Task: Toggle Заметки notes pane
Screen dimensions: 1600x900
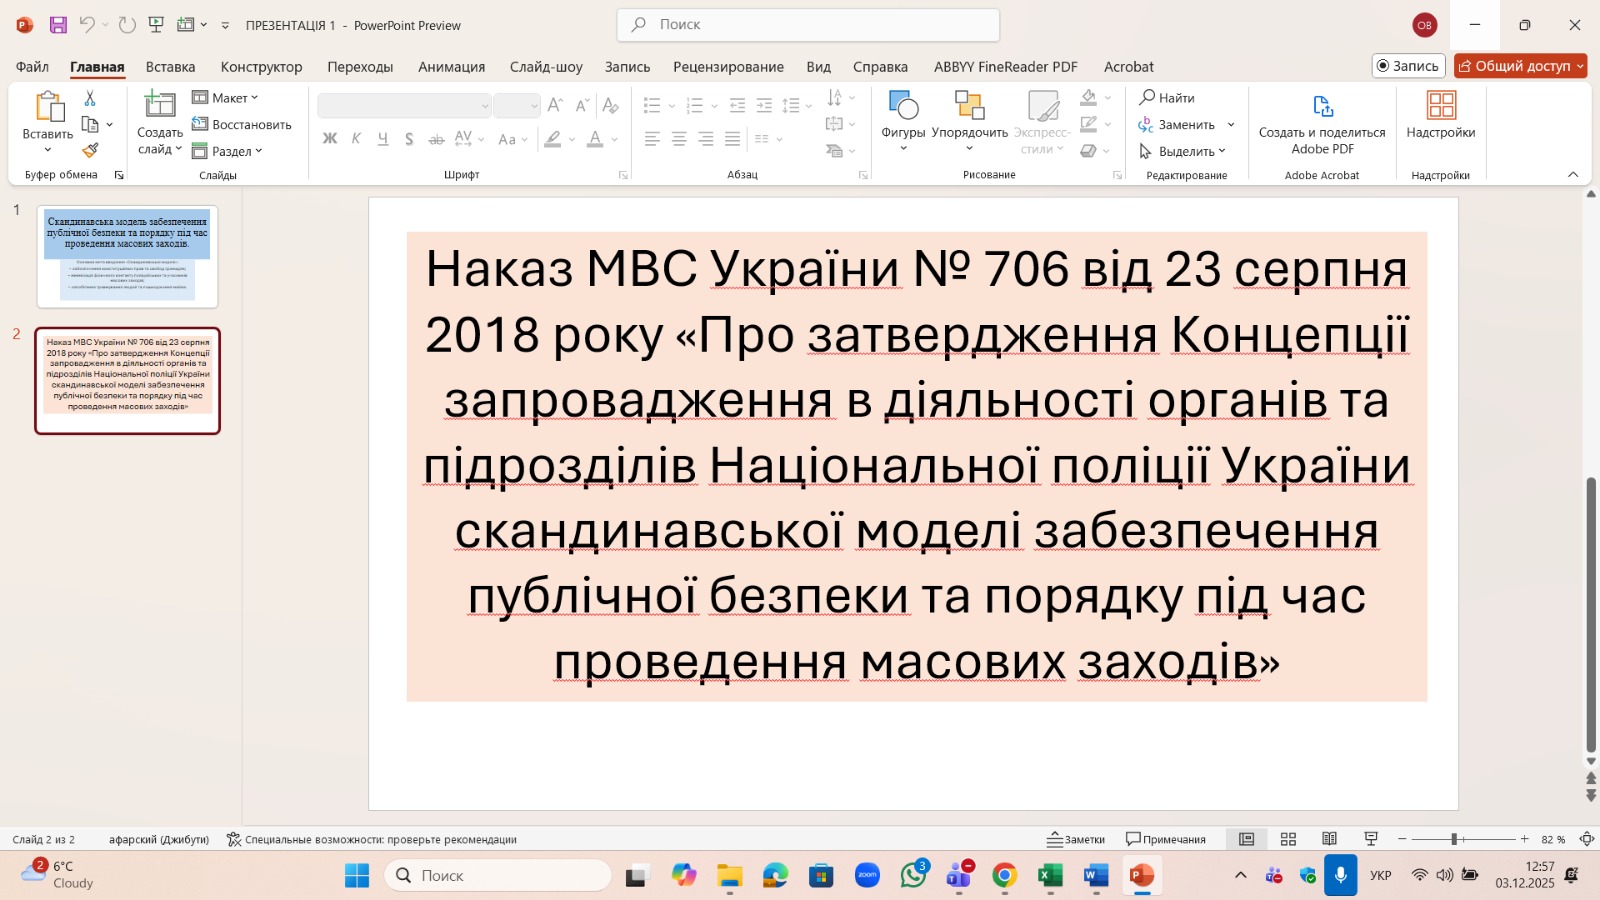Action: coord(1076,839)
